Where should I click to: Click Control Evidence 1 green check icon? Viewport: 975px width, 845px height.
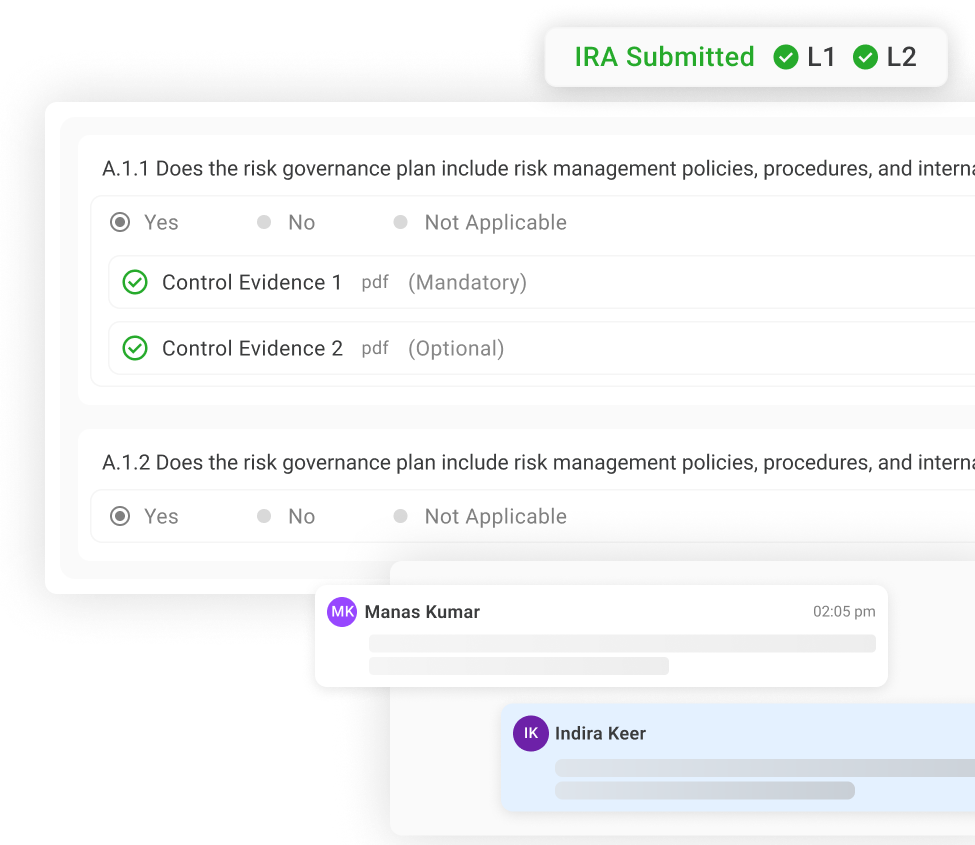click(x=135, y=283)
